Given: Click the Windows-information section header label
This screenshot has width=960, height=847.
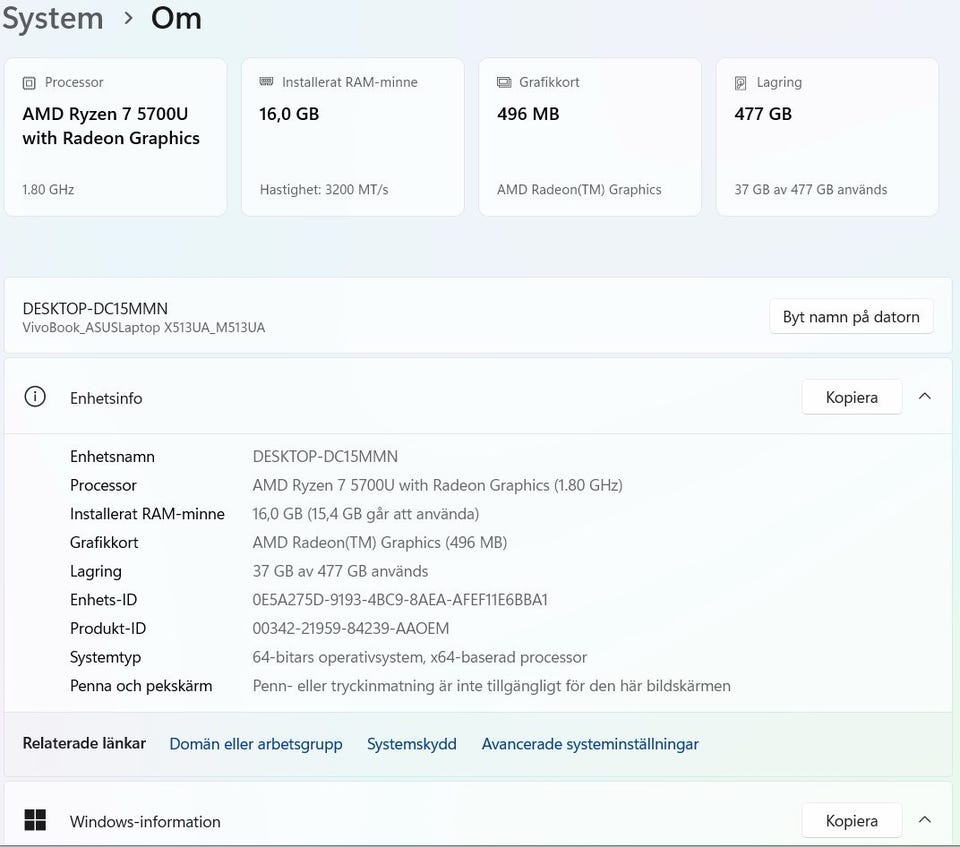Looking at the screenshot, I should (x=145, y=821).
